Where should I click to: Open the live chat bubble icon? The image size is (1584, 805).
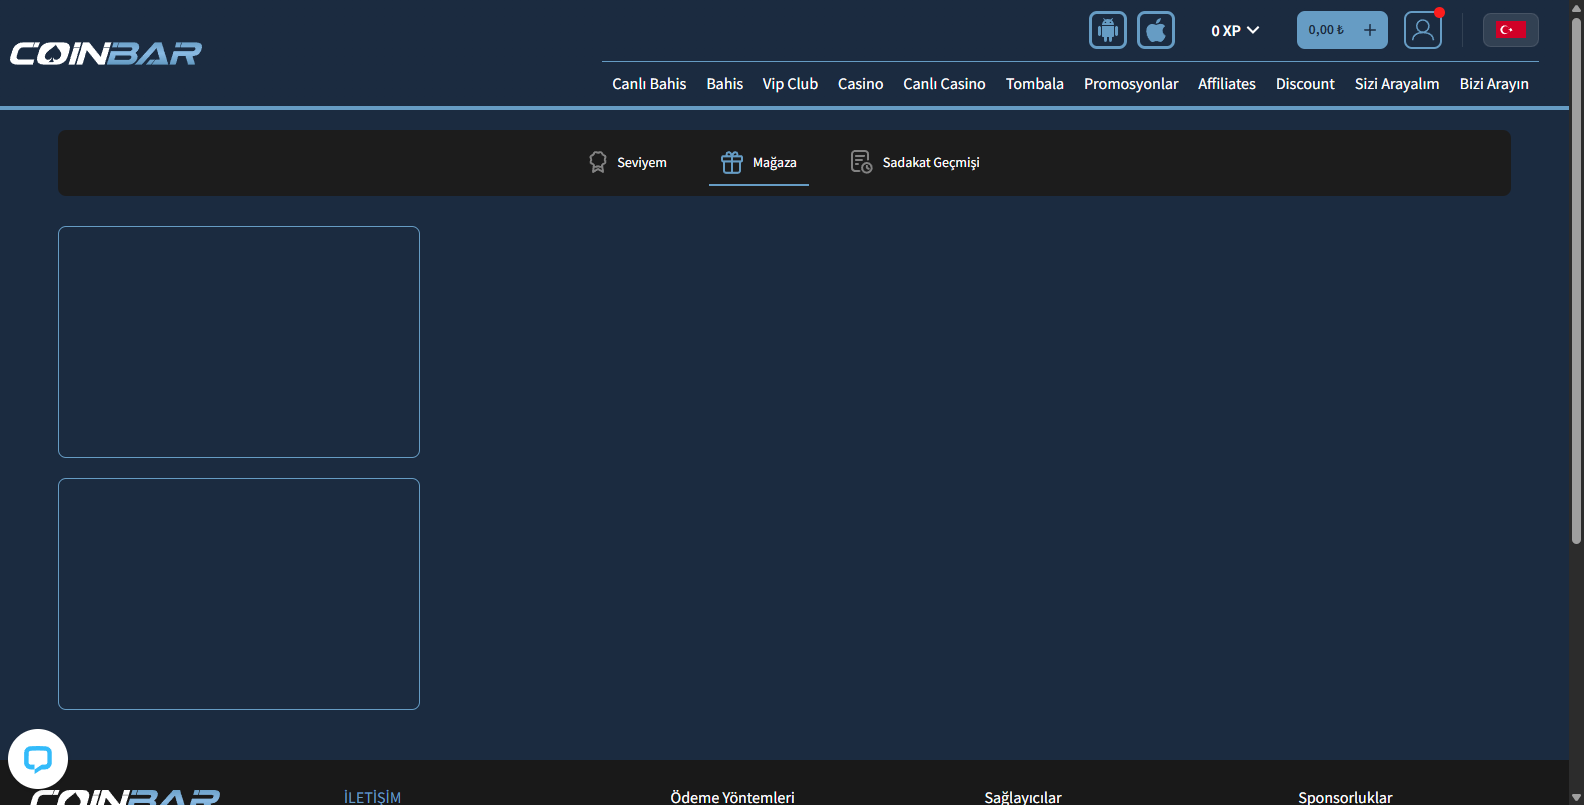point(38,759)
